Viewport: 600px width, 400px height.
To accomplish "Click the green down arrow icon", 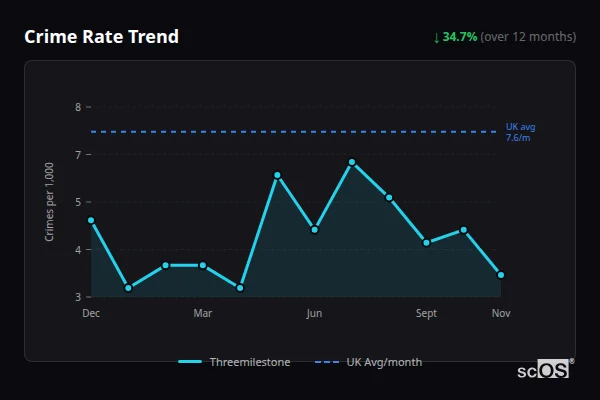I will click(436, 38).
